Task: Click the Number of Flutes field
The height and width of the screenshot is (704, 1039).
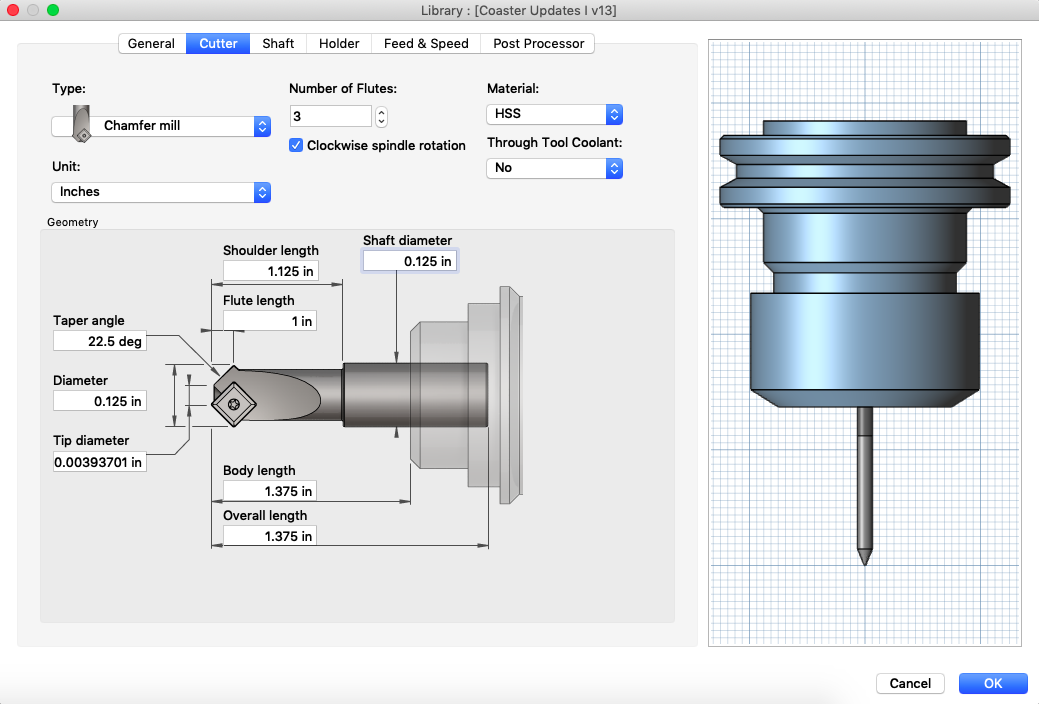Action: point(331,117)
